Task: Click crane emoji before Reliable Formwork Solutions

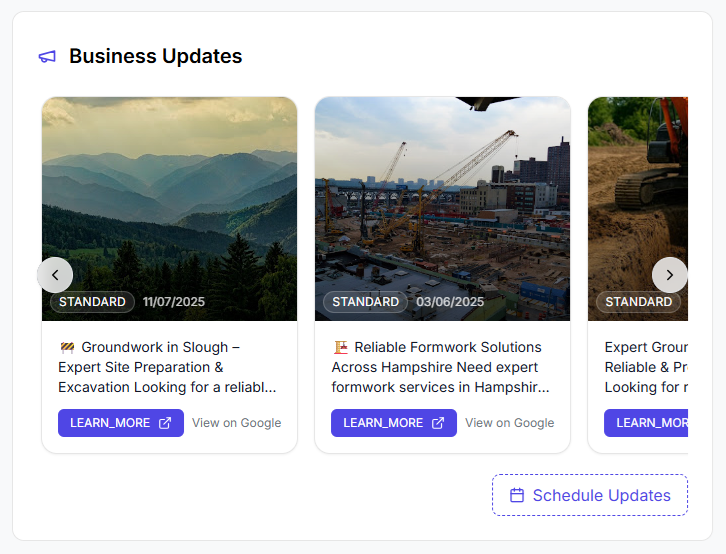Action: pyautogui.click(x=340, y=347)
